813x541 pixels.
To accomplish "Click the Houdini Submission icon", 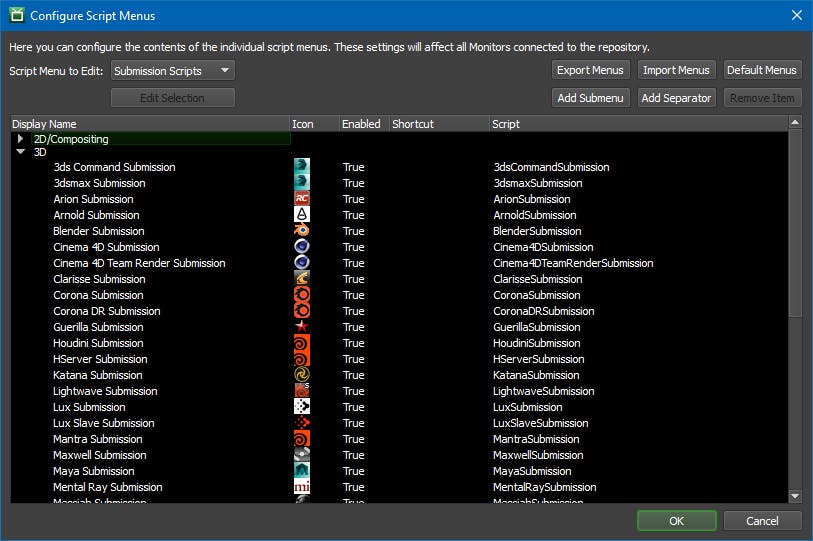I will coord(302,343).
